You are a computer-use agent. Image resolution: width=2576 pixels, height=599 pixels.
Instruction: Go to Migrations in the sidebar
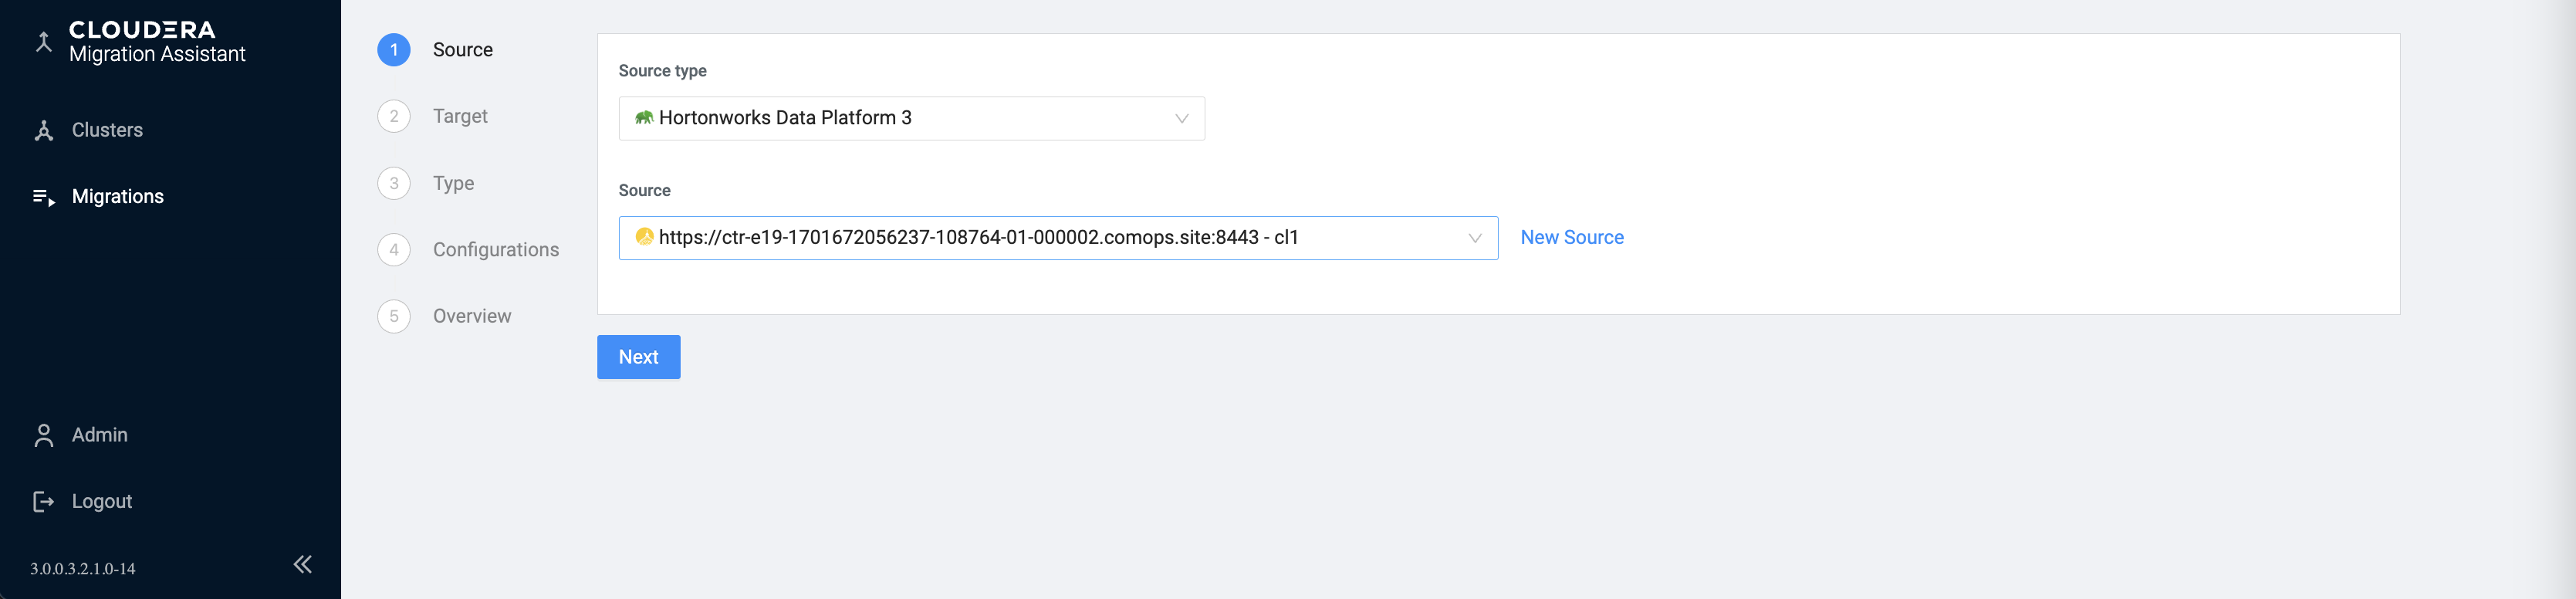click(117, 197)
